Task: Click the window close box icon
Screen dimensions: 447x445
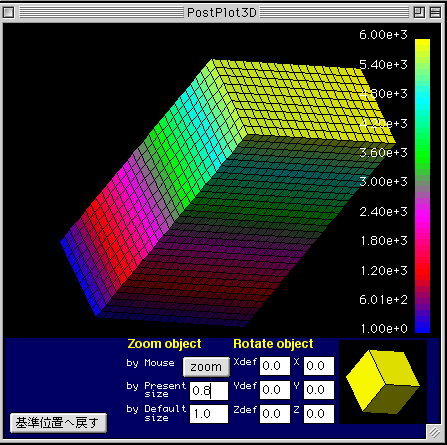Action: click(8, 13)
